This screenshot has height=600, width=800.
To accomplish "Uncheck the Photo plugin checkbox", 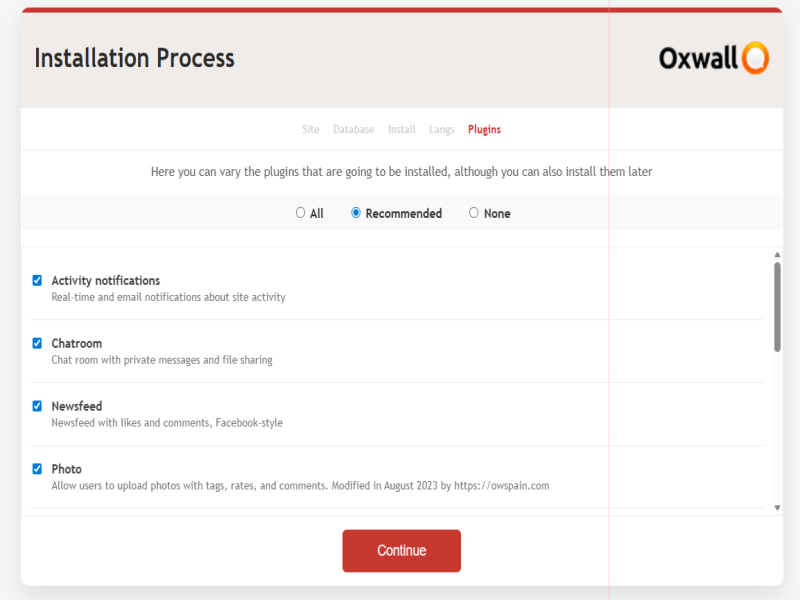I will [x=38, y=469].
